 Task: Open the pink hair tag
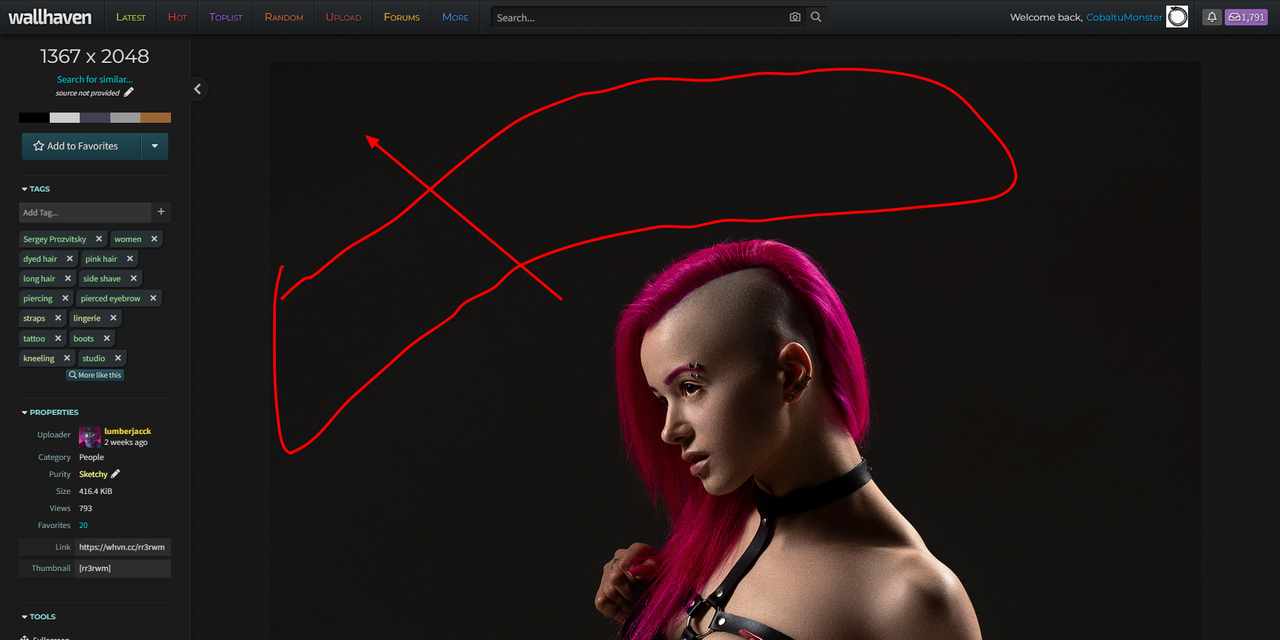pyautogui.click(x=101, y=259)
